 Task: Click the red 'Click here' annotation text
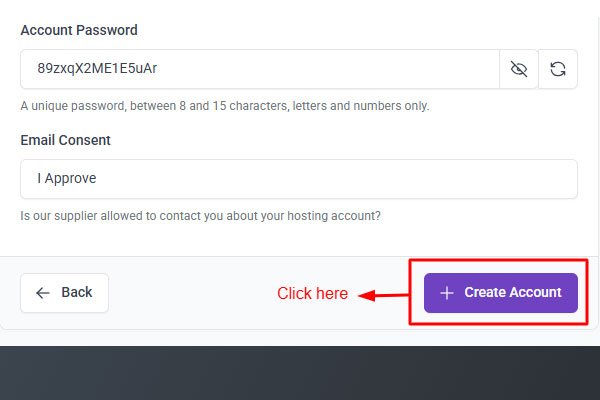pos(312,294)
